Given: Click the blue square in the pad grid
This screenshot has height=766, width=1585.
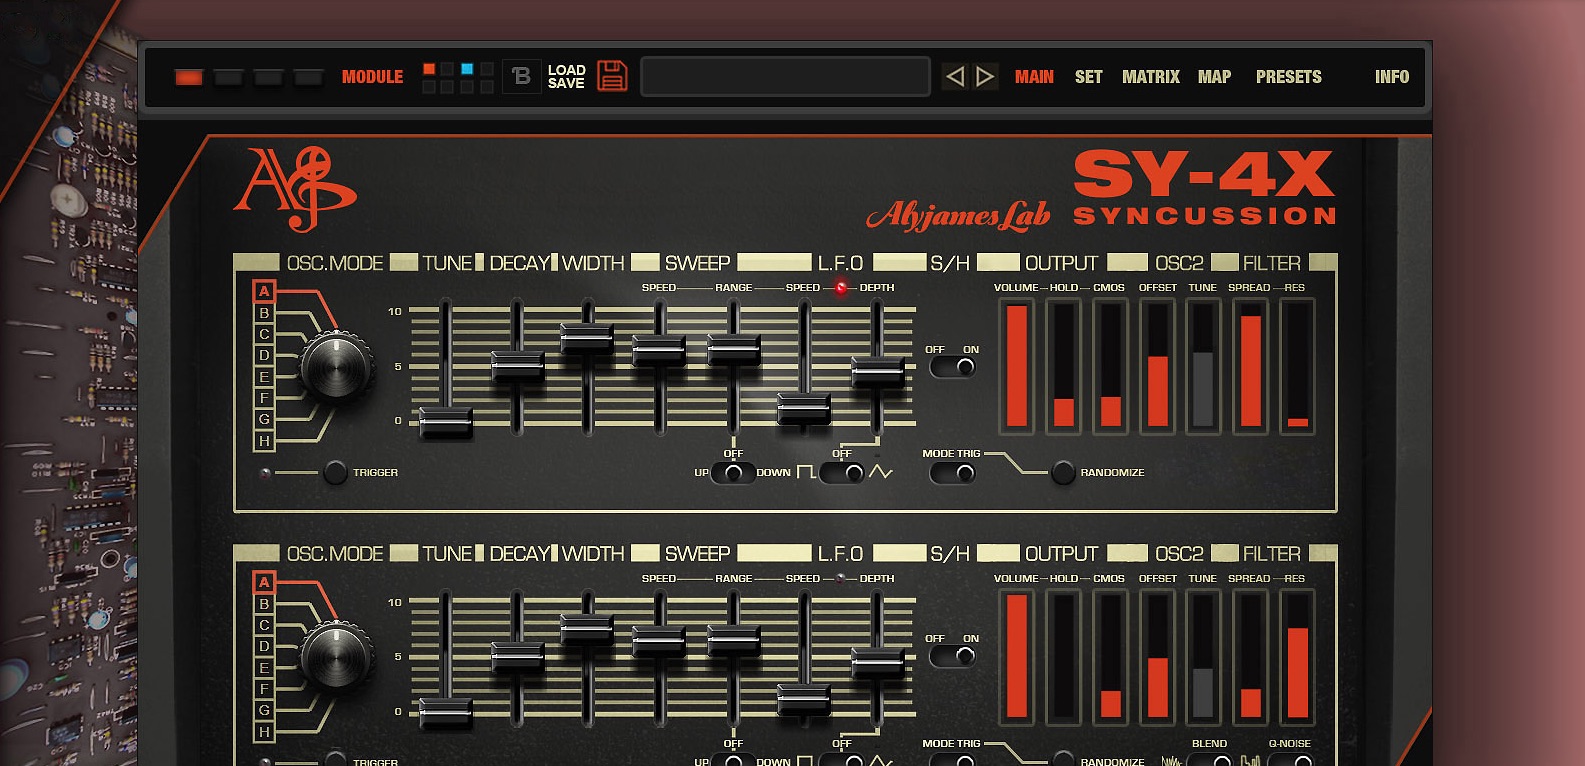Looking at the screenshot, I should tap(467, 69).
